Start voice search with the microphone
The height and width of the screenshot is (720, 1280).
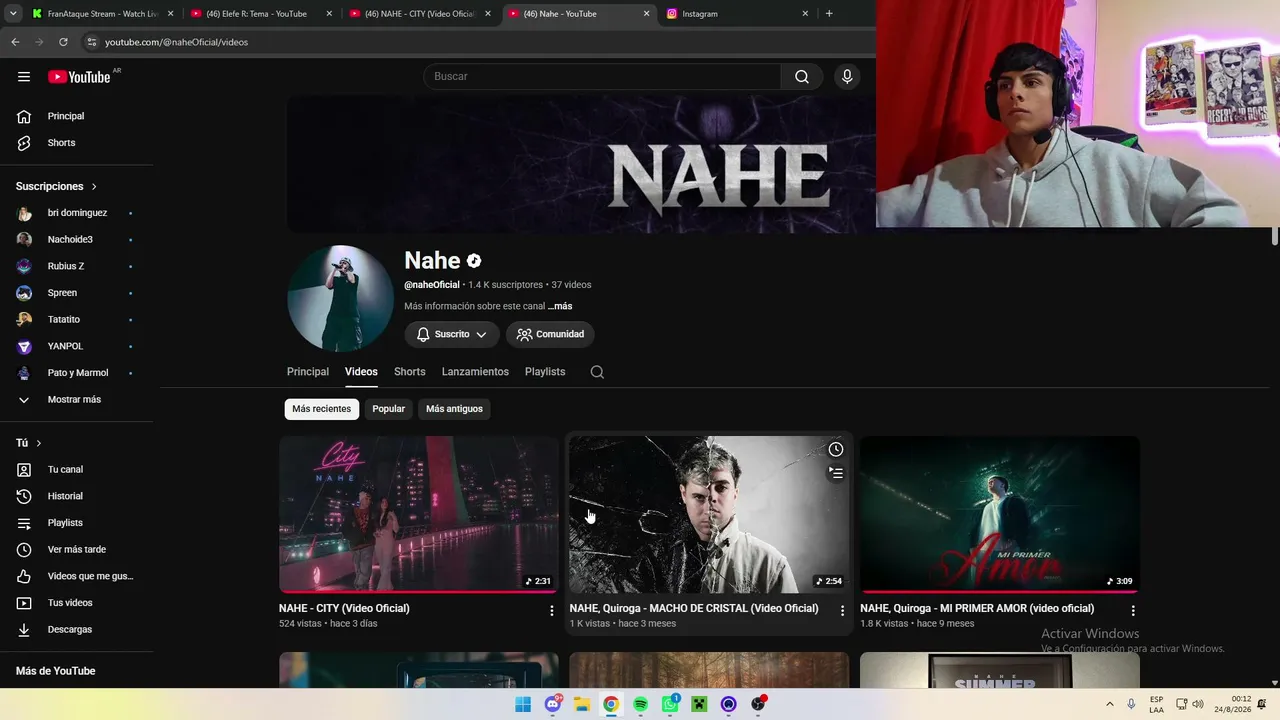click(847, 77)
